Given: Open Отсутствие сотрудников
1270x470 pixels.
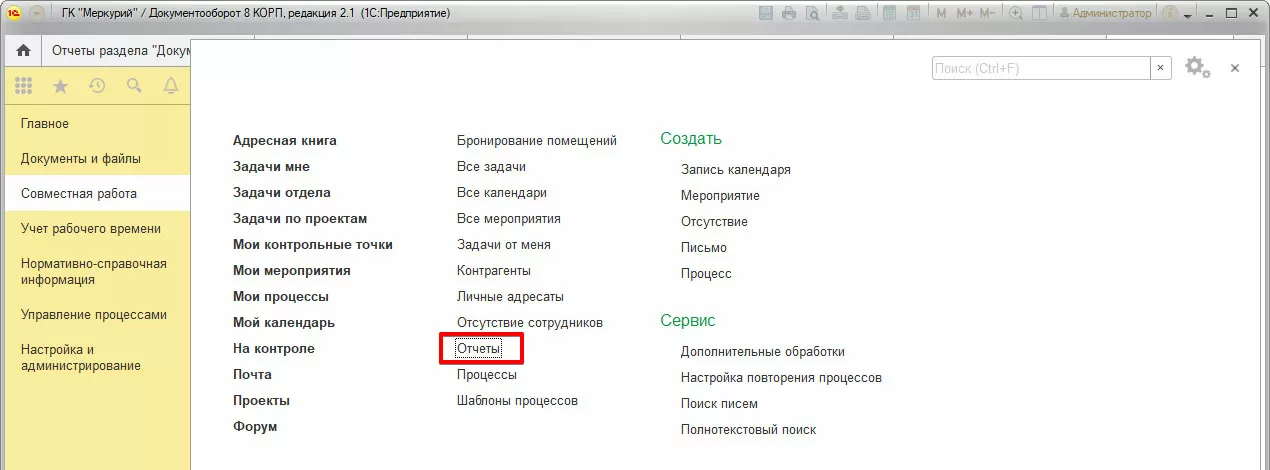Looking at the screenshot, I should (x=530, y=323).
